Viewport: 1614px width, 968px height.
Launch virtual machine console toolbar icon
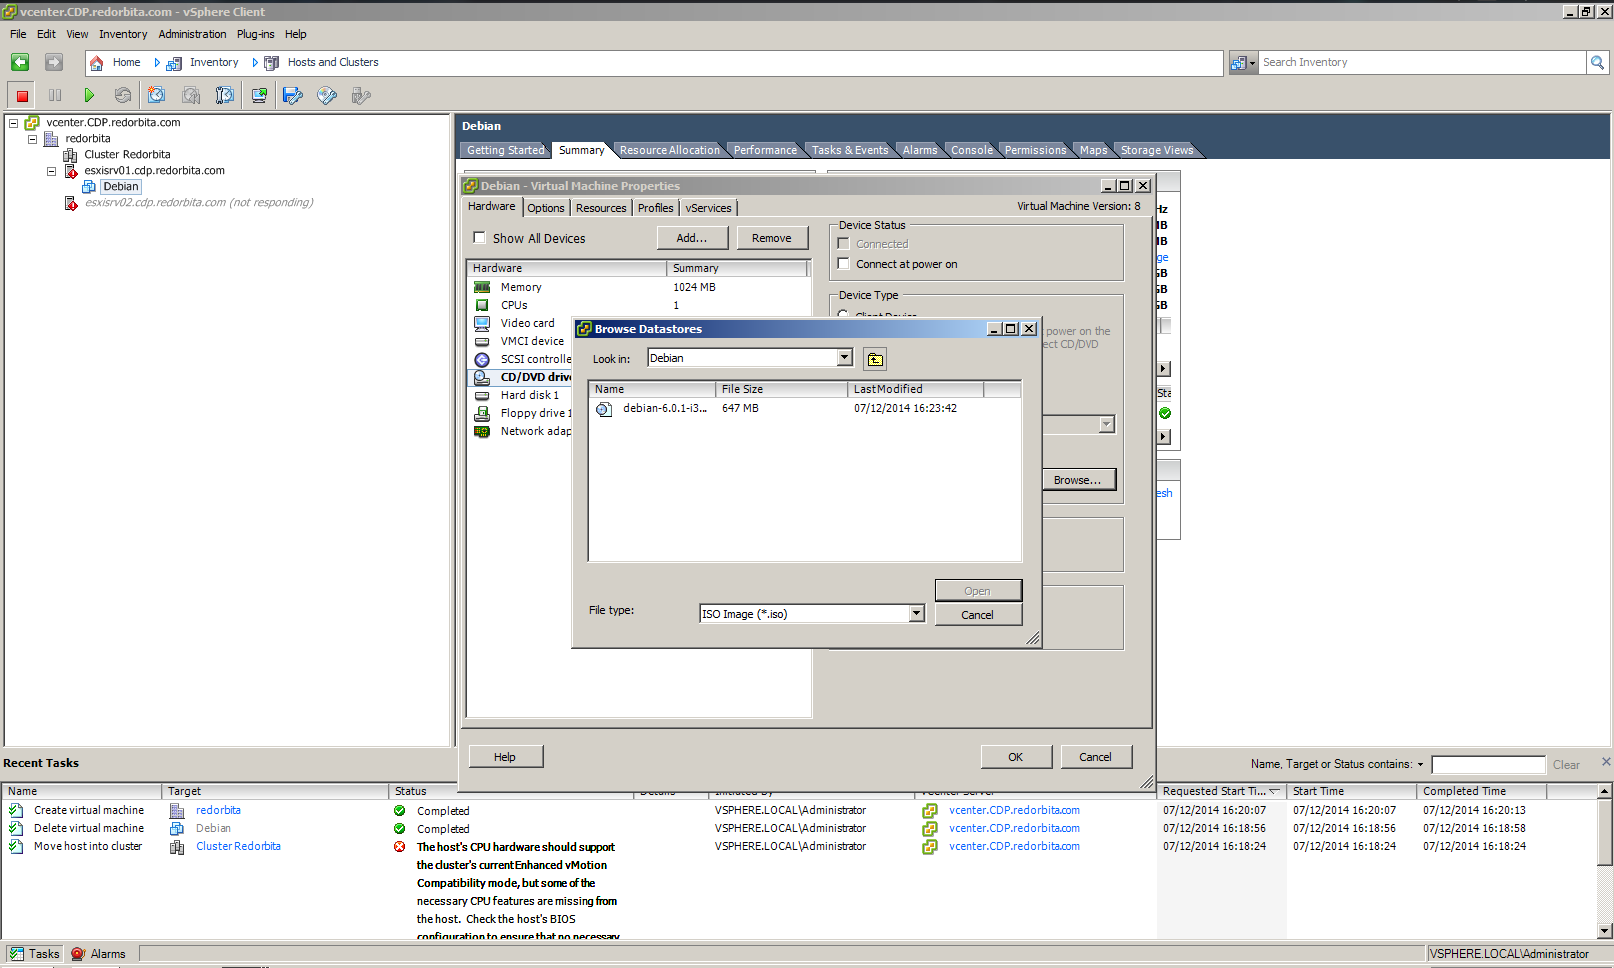coord(259,96)
